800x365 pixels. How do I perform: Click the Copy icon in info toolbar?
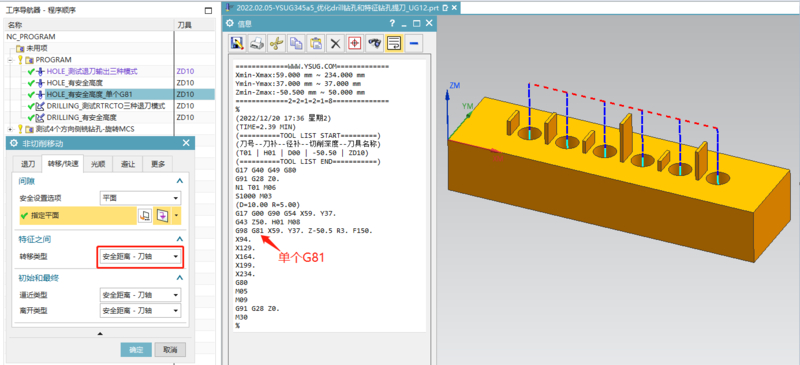click(296, 44)
